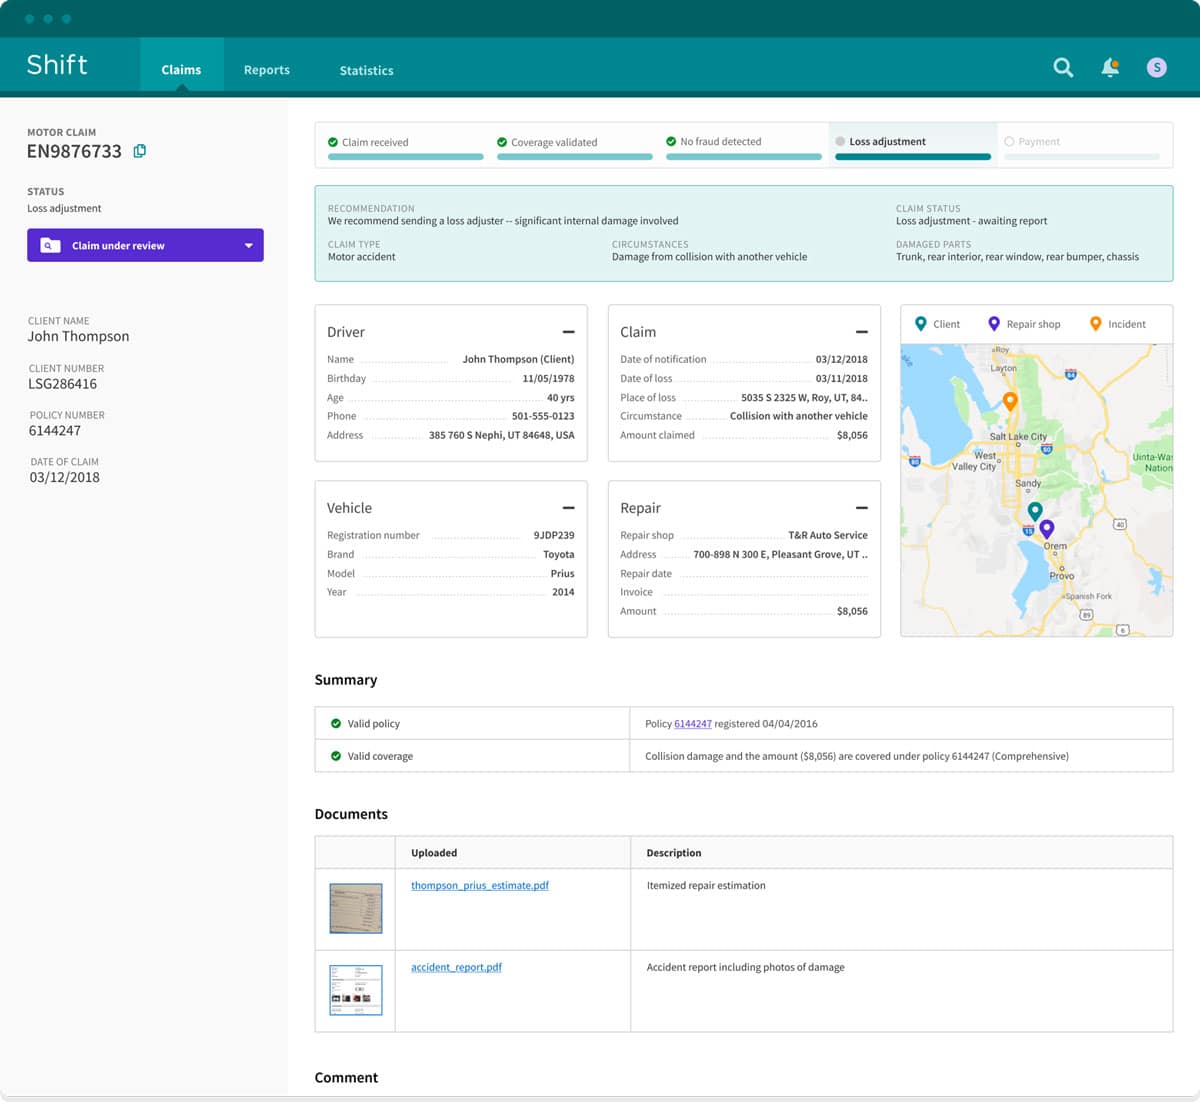Copy claim number EN9876733 icon

(x=140, y=151)
